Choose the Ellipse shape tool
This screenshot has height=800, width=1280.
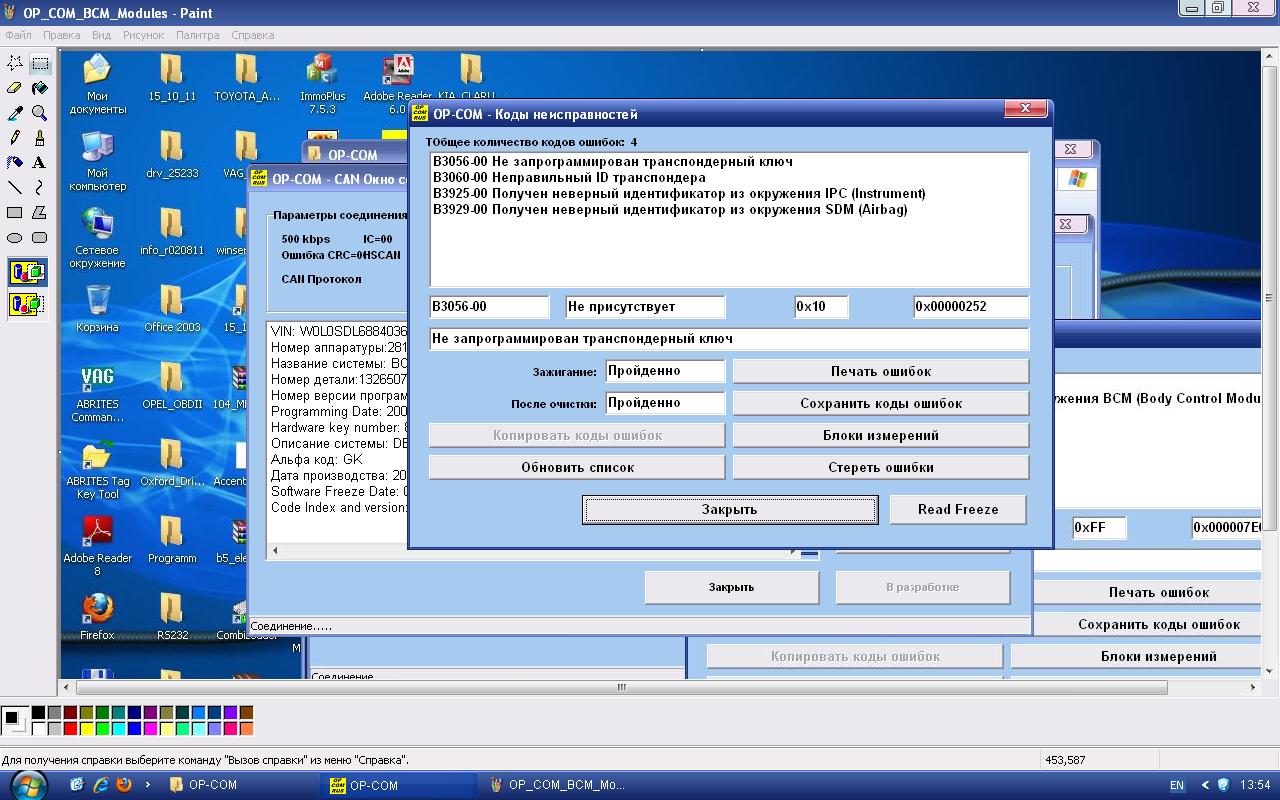pyautogui.click(x=15, y=237)
